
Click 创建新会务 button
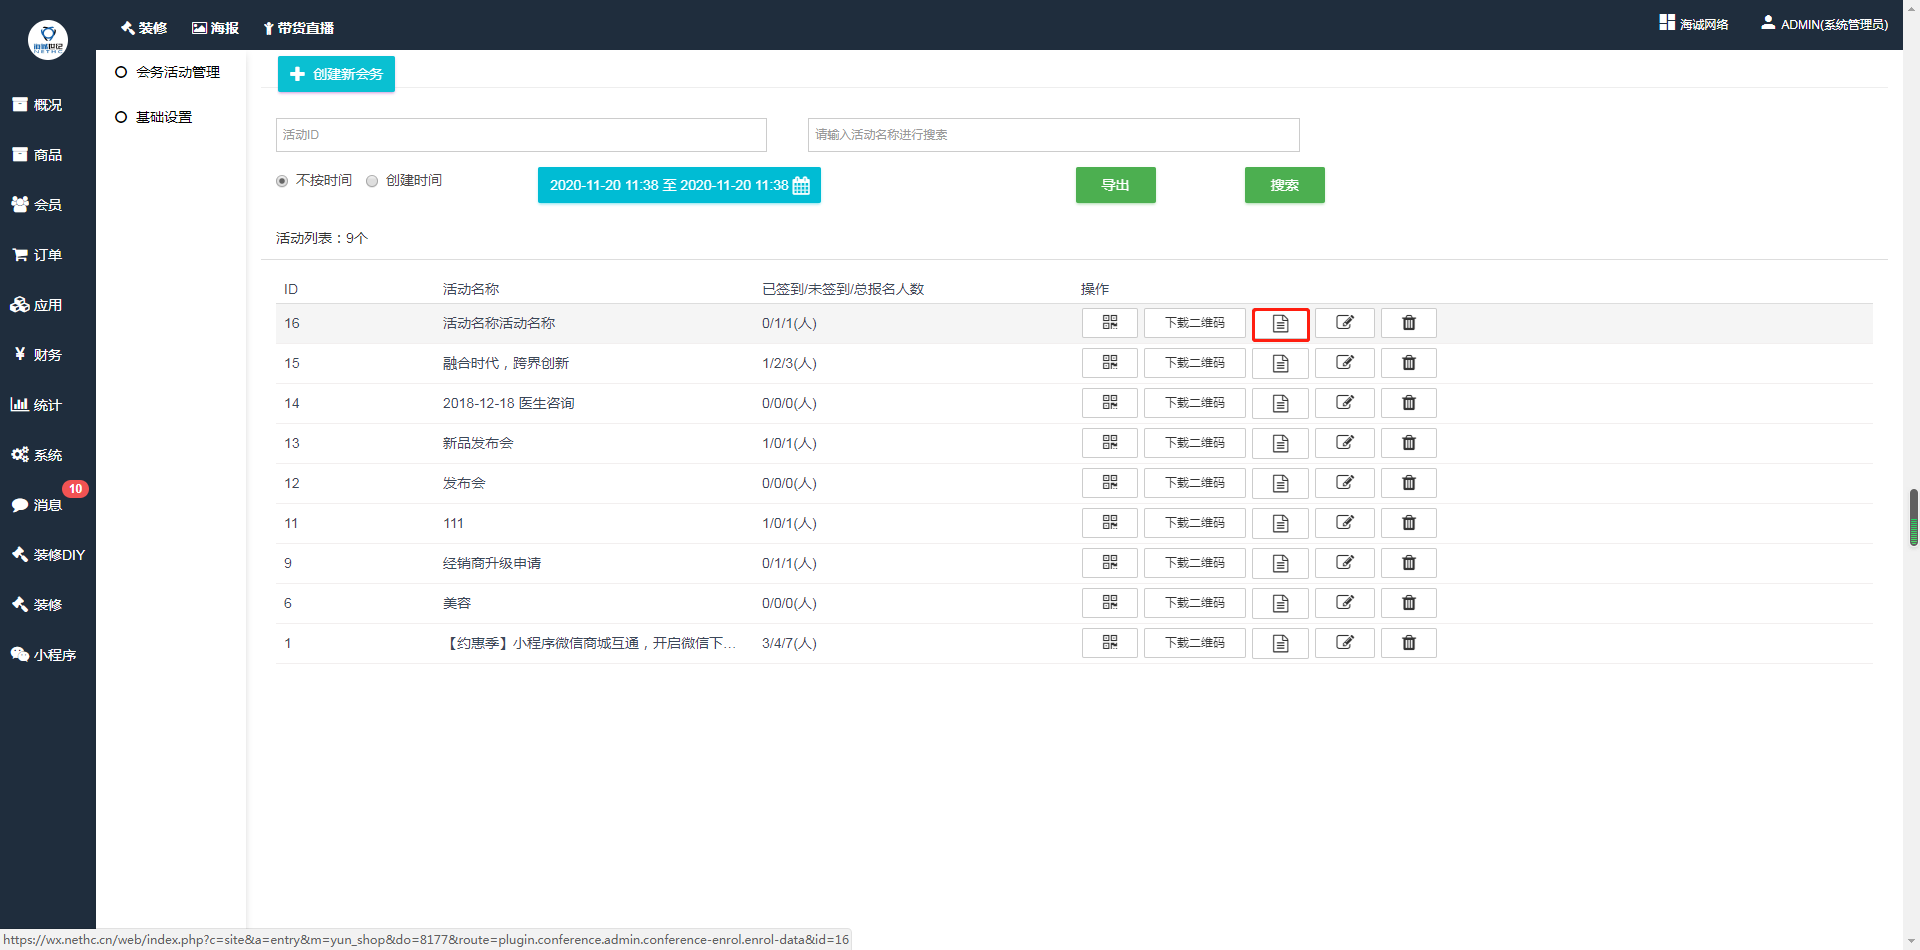(336, 74)
